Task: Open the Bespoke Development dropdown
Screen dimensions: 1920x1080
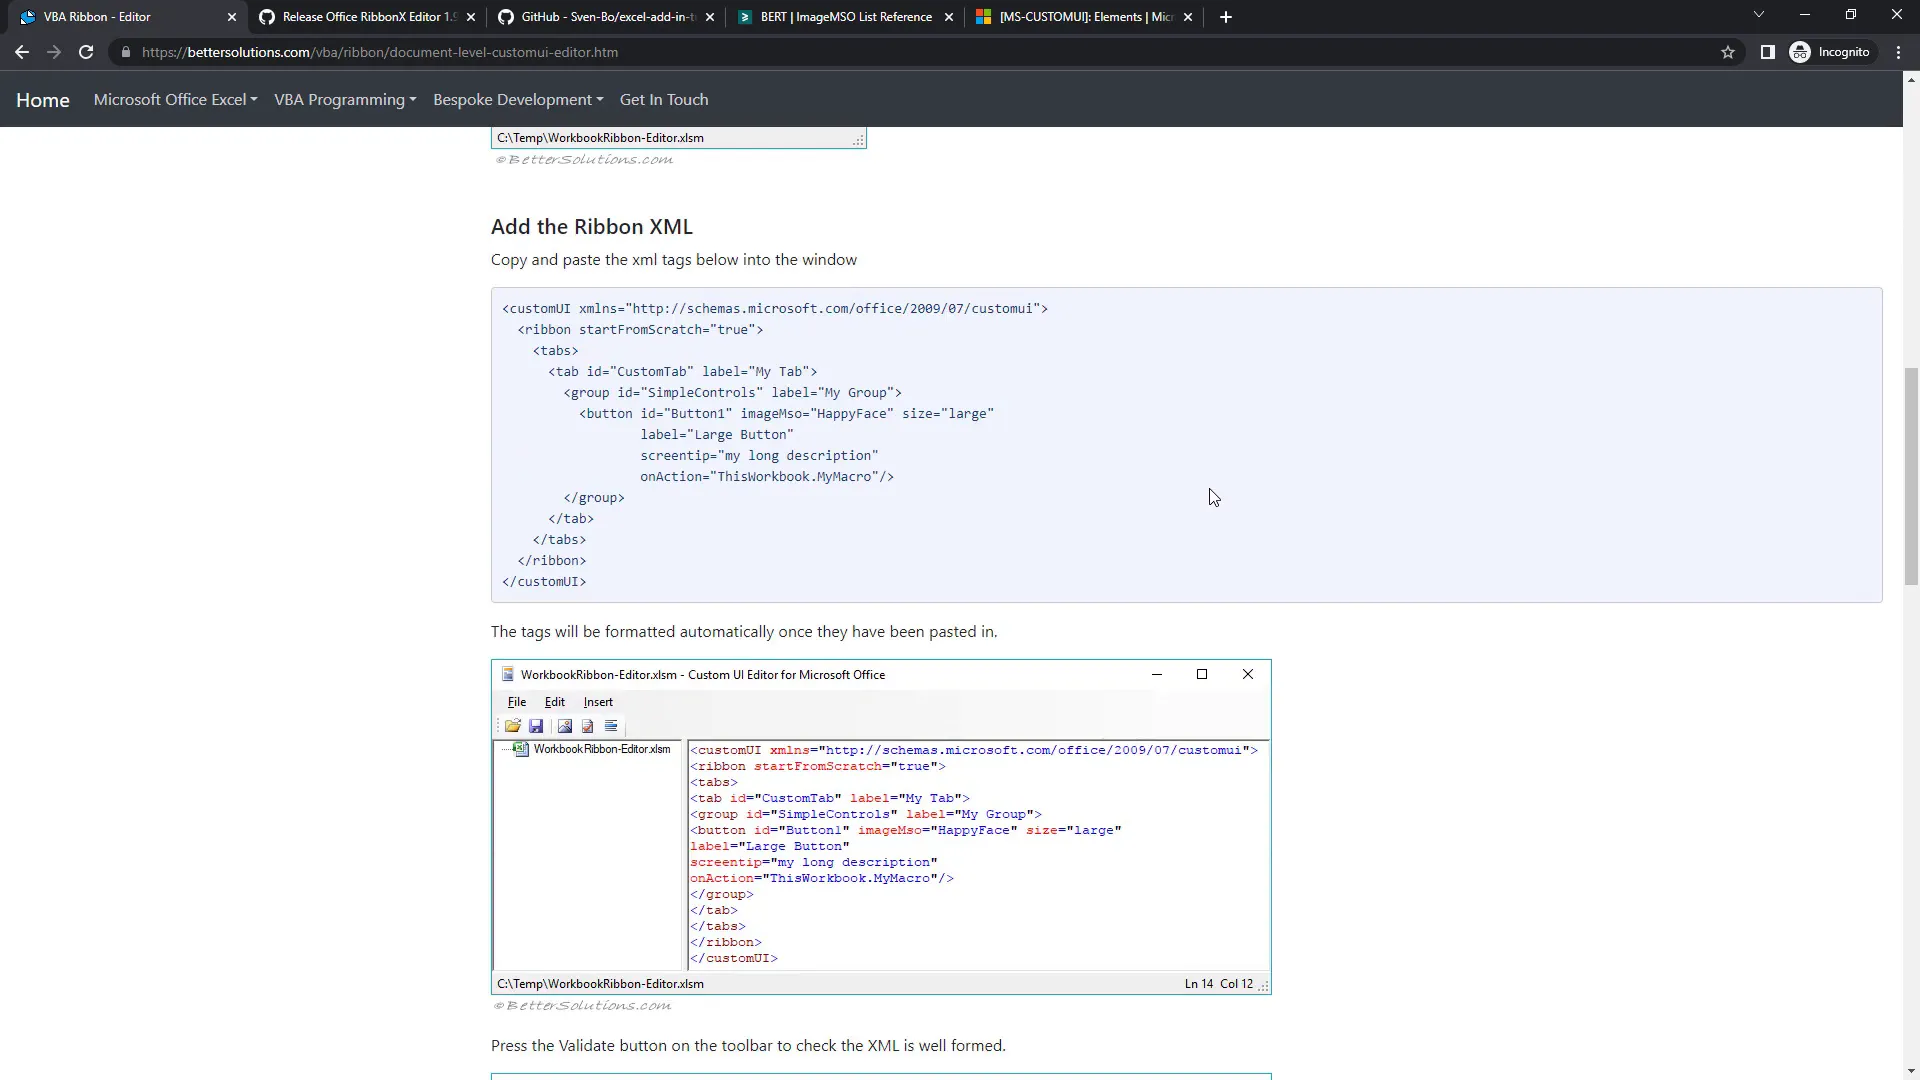Action: (x=517, y=99)
